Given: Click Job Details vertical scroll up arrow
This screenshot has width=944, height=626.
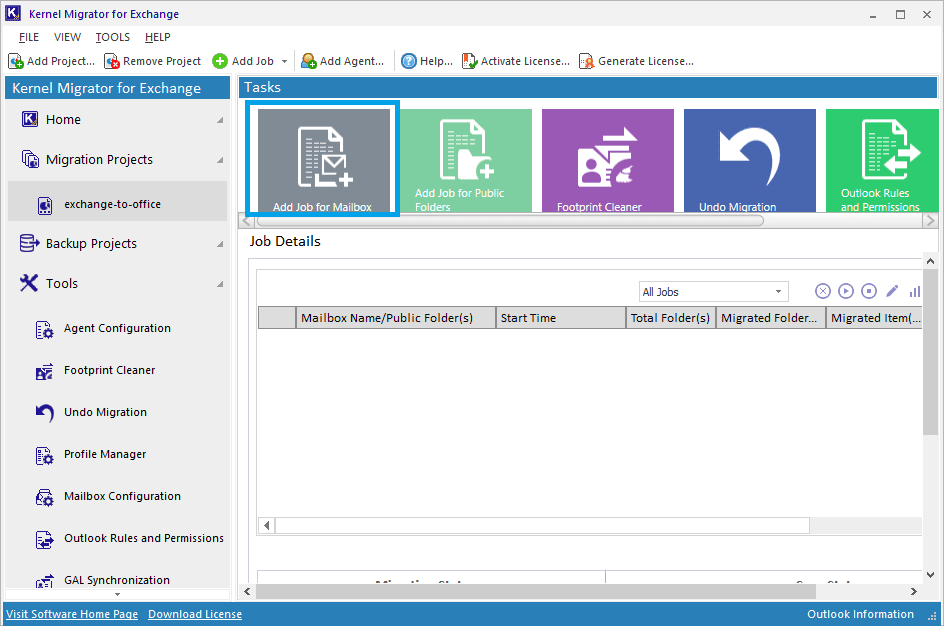Looking at the screenshot, I should [x=930, y=261].
